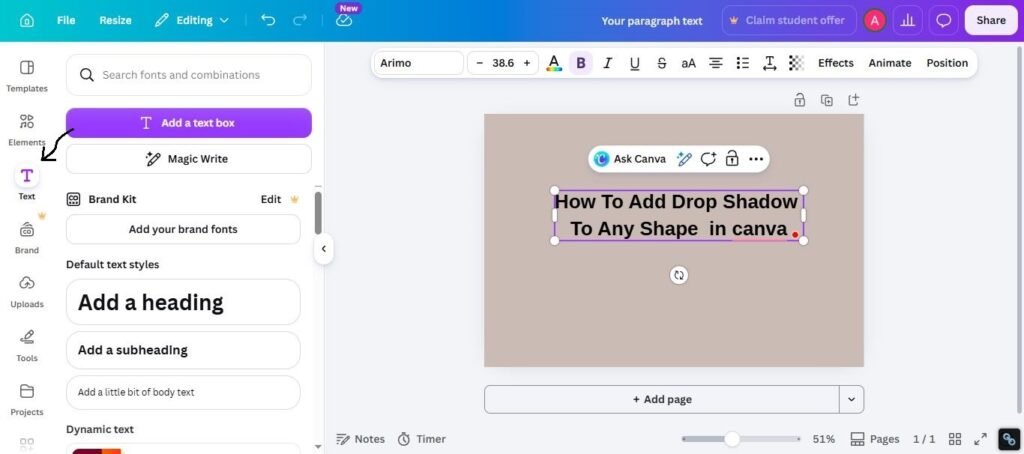Collapse the side panel with arrow handle
Image resolution: width=1024 pixels, height=454 pixels.
tap(323, 249)
